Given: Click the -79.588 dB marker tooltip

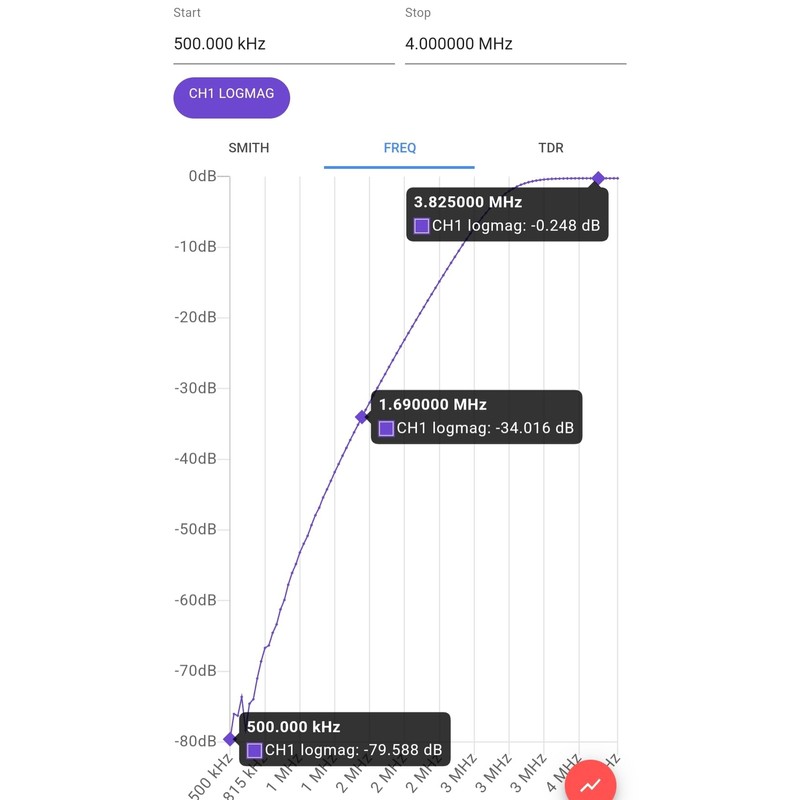Looking at the screenshot, I should point(345,739).
